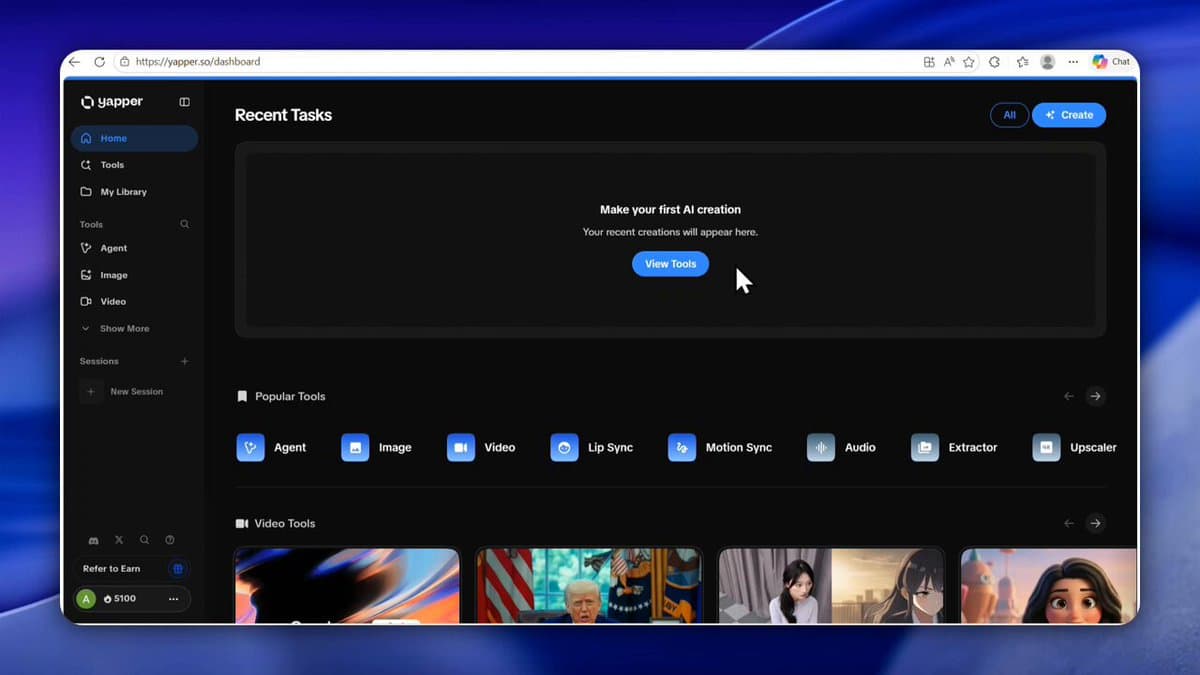
Task: Add page to favorites with star icon
Action: pyautogui.click(x=969, y=62)
